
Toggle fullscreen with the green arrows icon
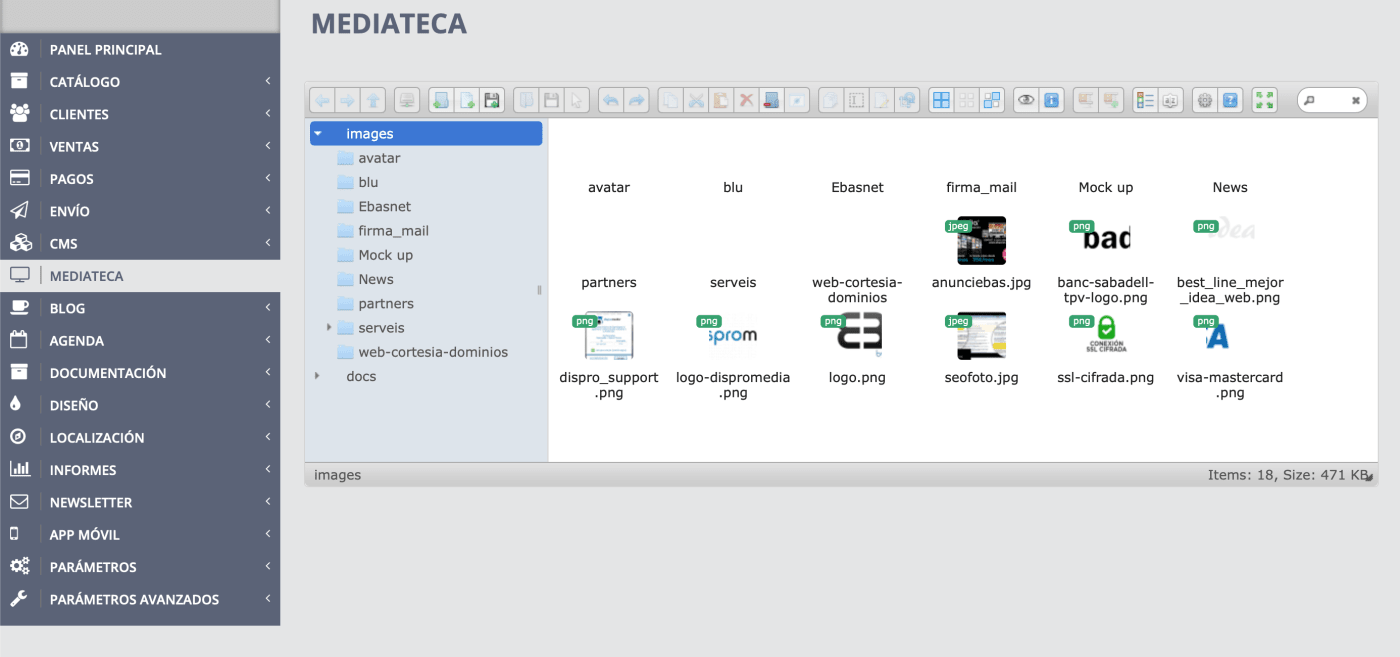click(x=1265, y=100)
